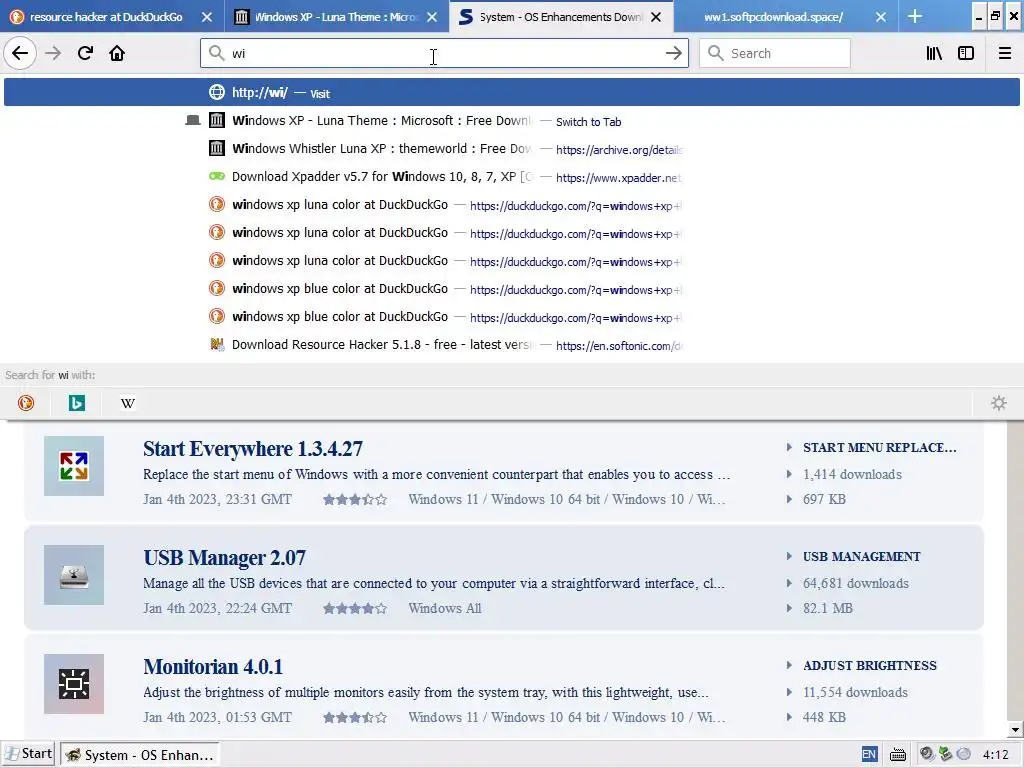Open a new tab with plus button
1024x768 pixels.
pyautogui.click(x=915, y=16)
